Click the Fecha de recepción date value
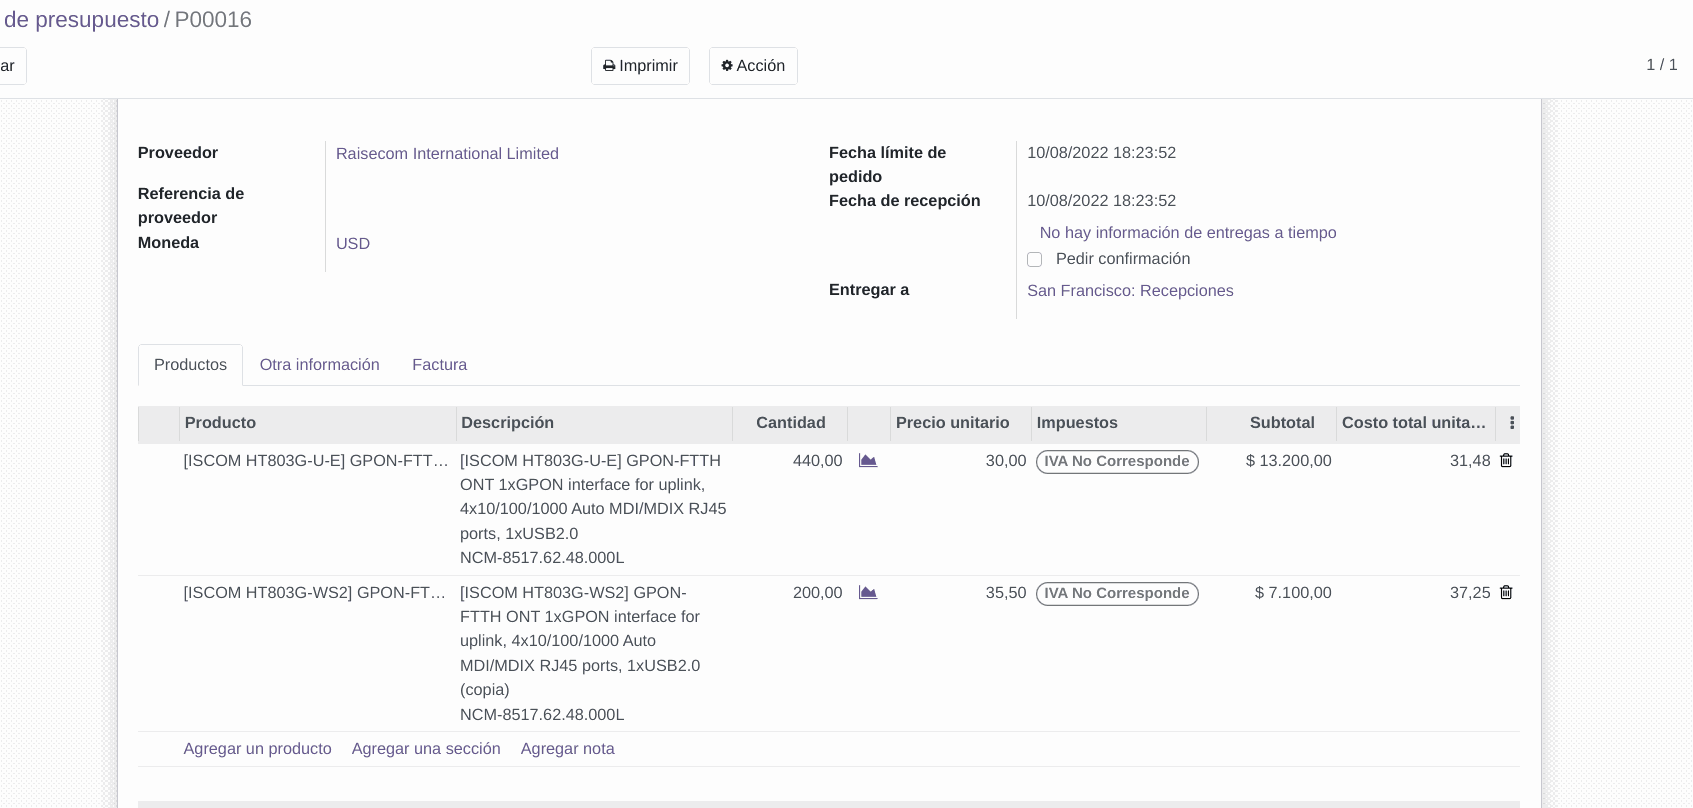The image size is (1693, 808). coord(1101,201)
